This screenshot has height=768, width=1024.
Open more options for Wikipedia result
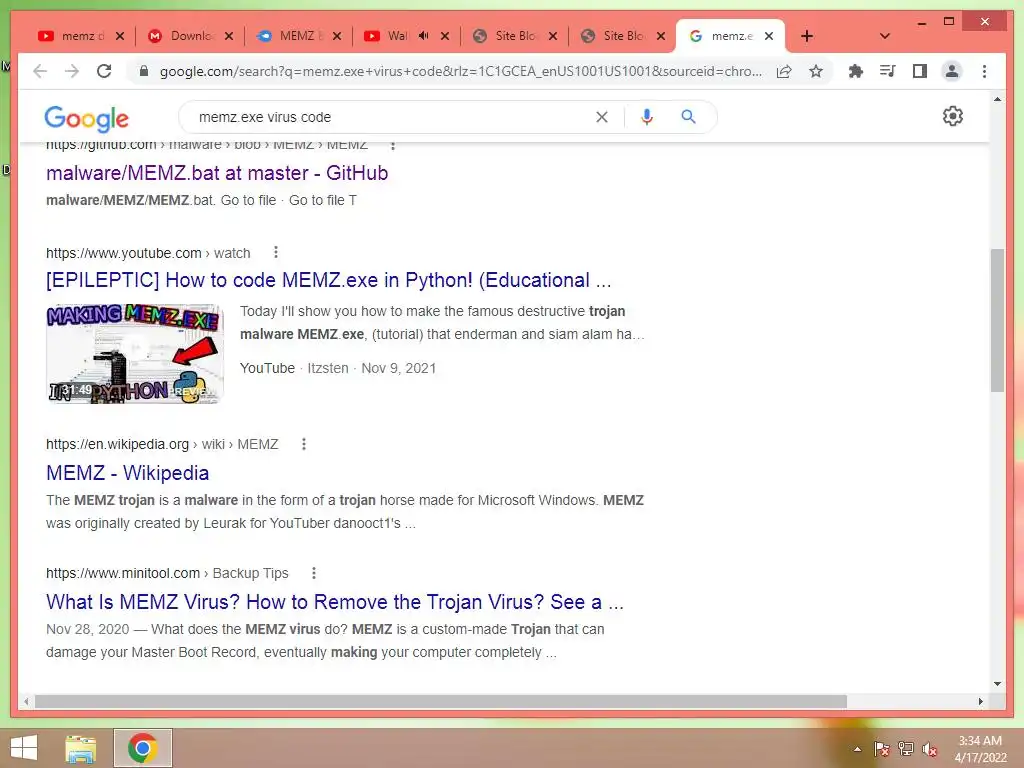[304, 444]
